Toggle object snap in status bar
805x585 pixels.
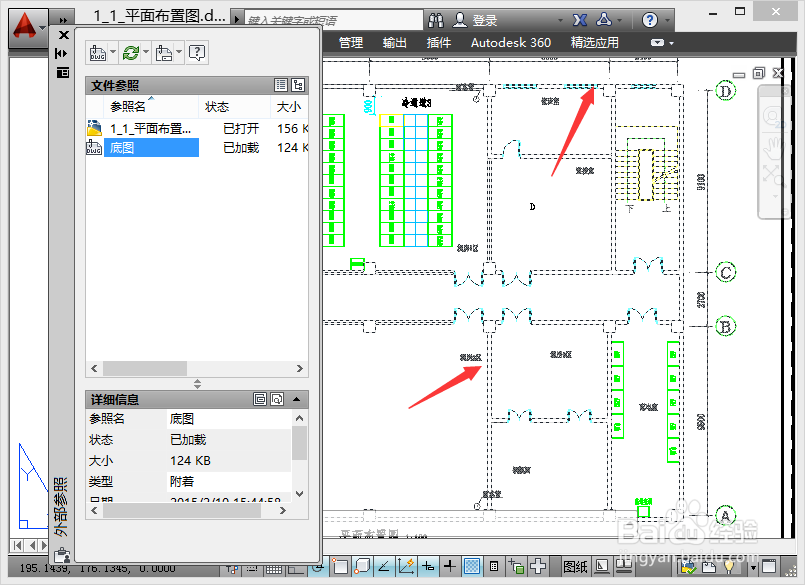point(339,566)
